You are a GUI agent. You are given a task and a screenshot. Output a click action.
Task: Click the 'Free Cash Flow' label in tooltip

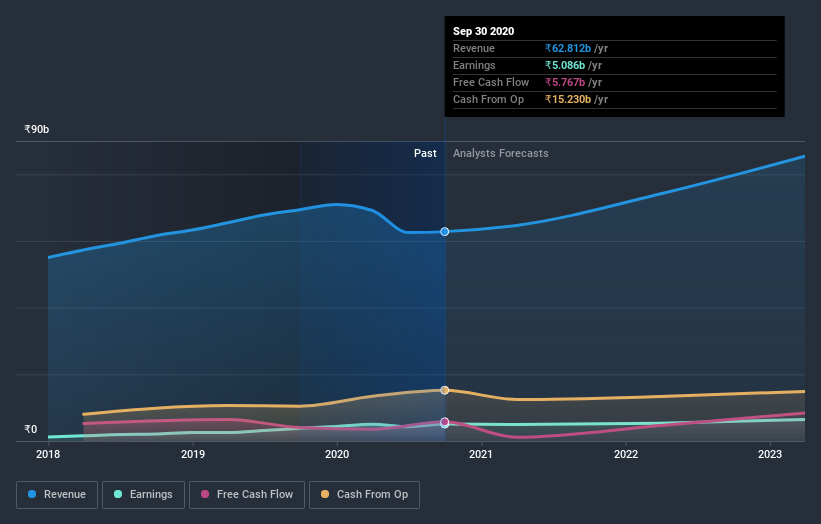491,82
